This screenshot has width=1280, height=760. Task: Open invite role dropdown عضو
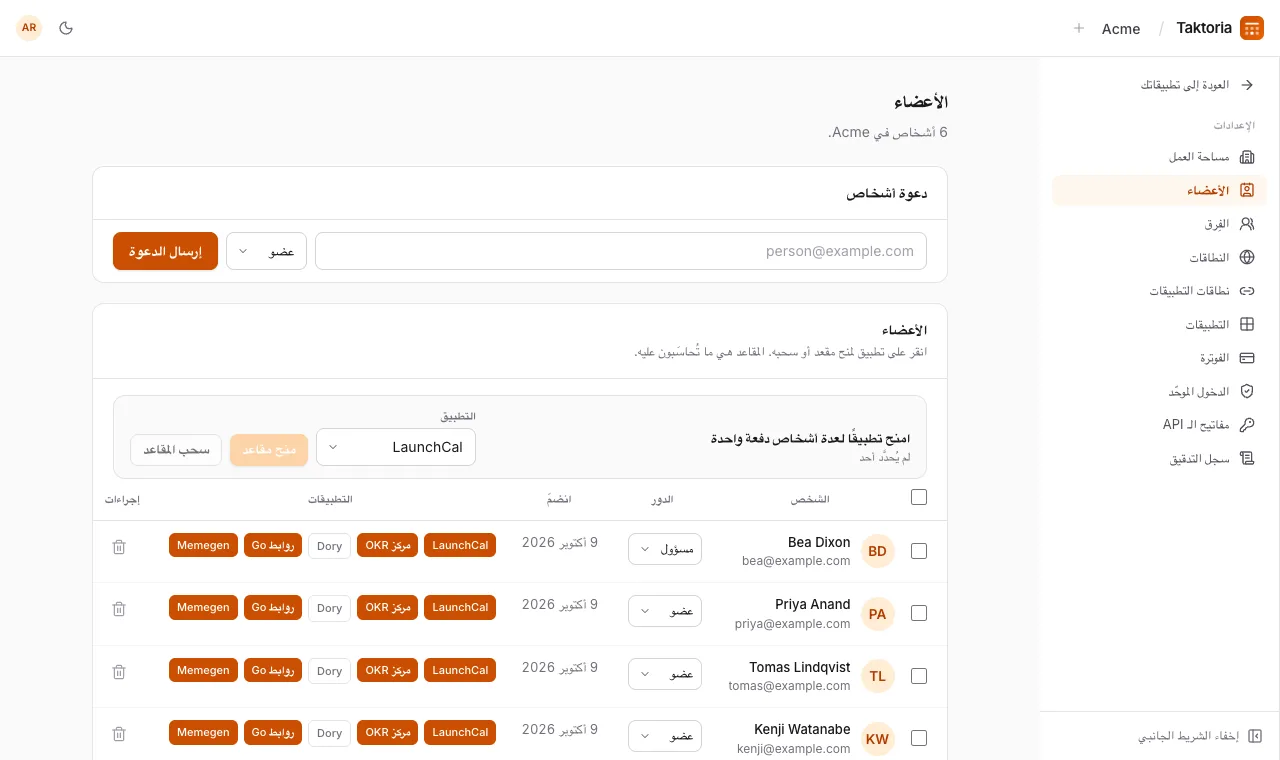266,251
